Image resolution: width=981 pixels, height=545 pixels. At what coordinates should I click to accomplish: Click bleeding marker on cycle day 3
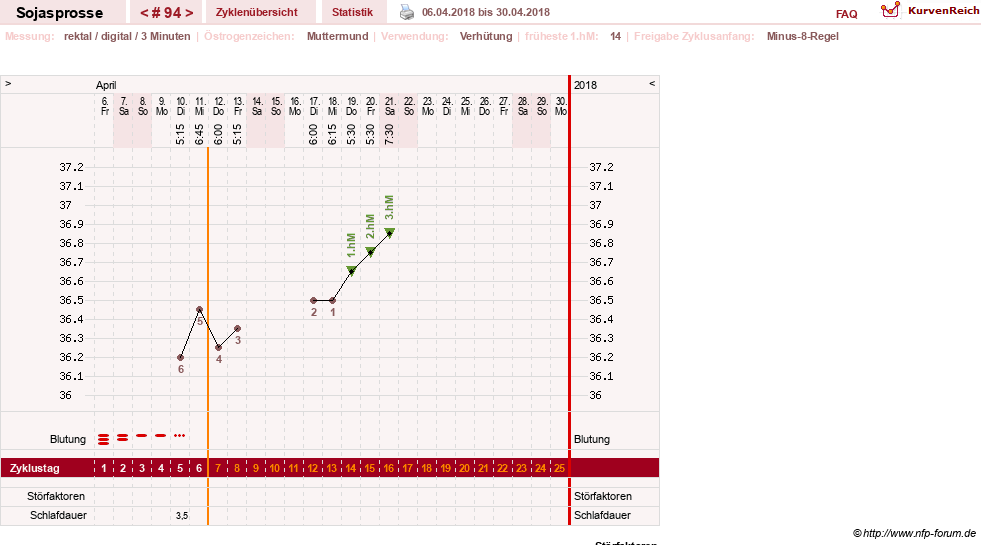[x=142, y=435]
